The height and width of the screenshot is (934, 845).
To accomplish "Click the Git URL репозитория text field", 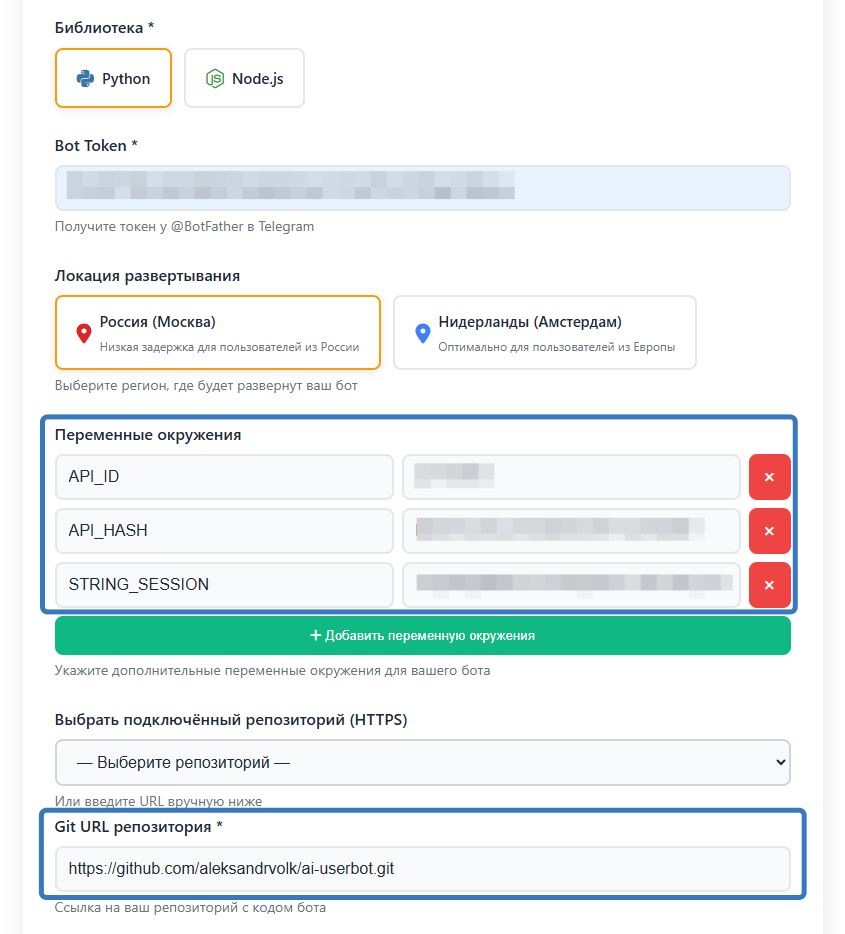I will coord(422,869).
